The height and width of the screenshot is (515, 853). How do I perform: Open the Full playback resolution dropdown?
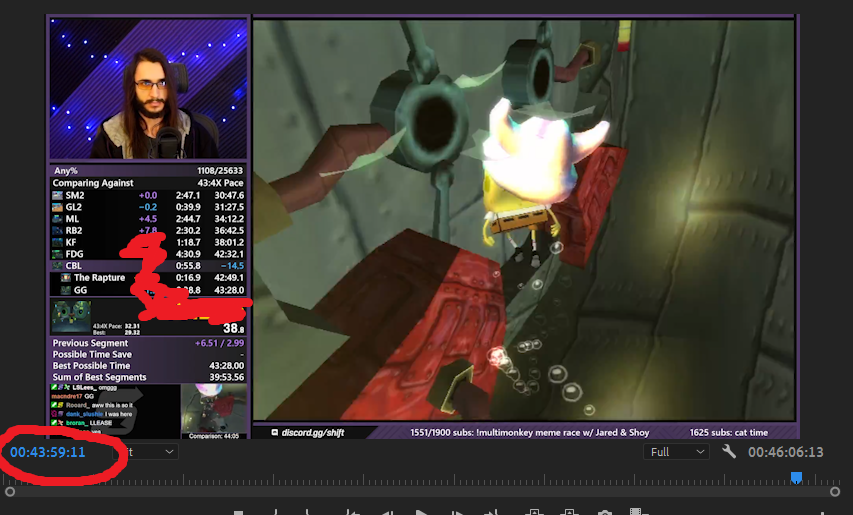point(676,452)
